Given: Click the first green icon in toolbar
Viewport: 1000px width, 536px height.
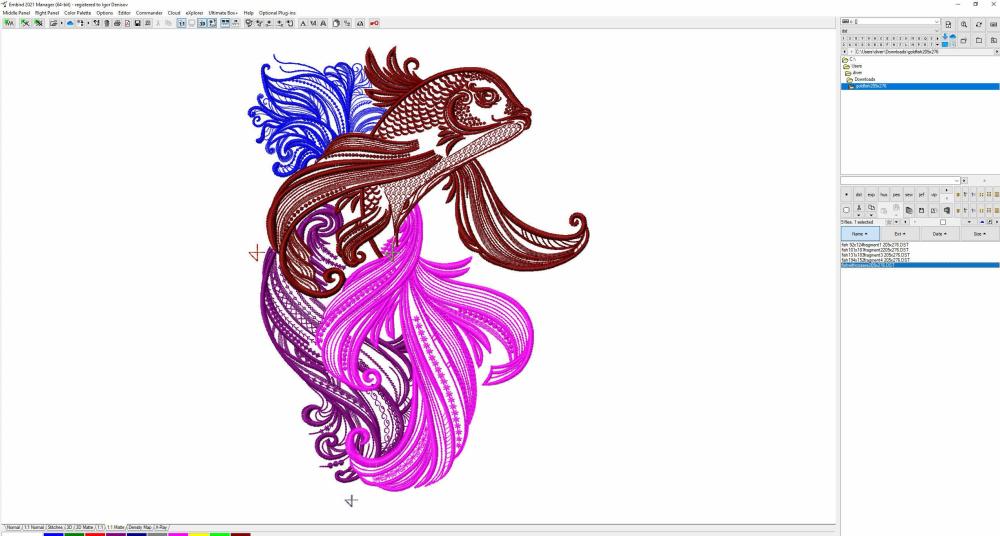Looking at the screenshot, I should pos(9,23).
